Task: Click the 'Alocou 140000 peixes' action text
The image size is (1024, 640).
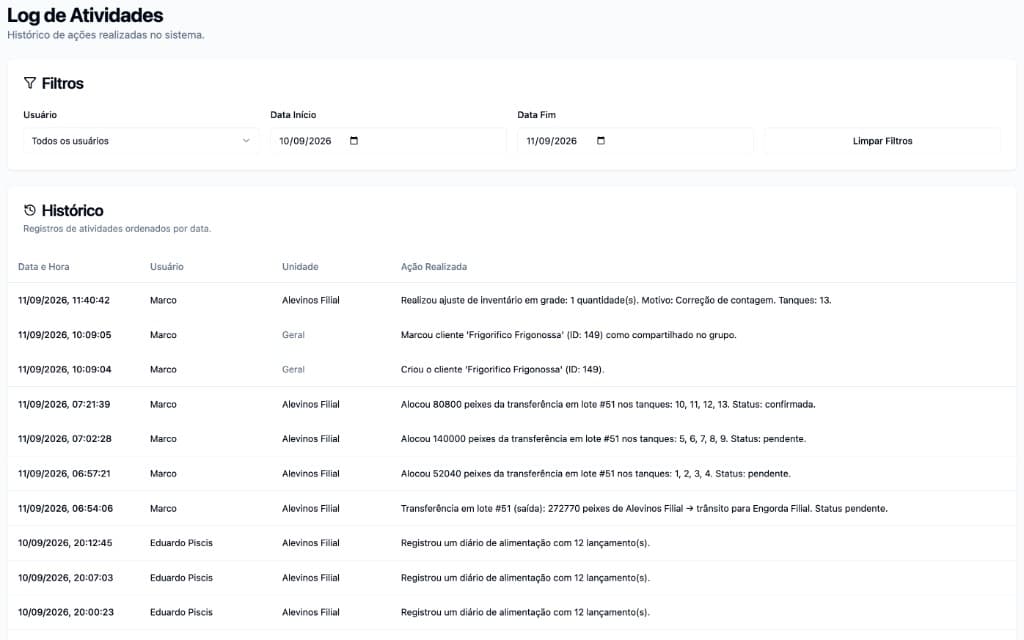Action: (603, 439)
